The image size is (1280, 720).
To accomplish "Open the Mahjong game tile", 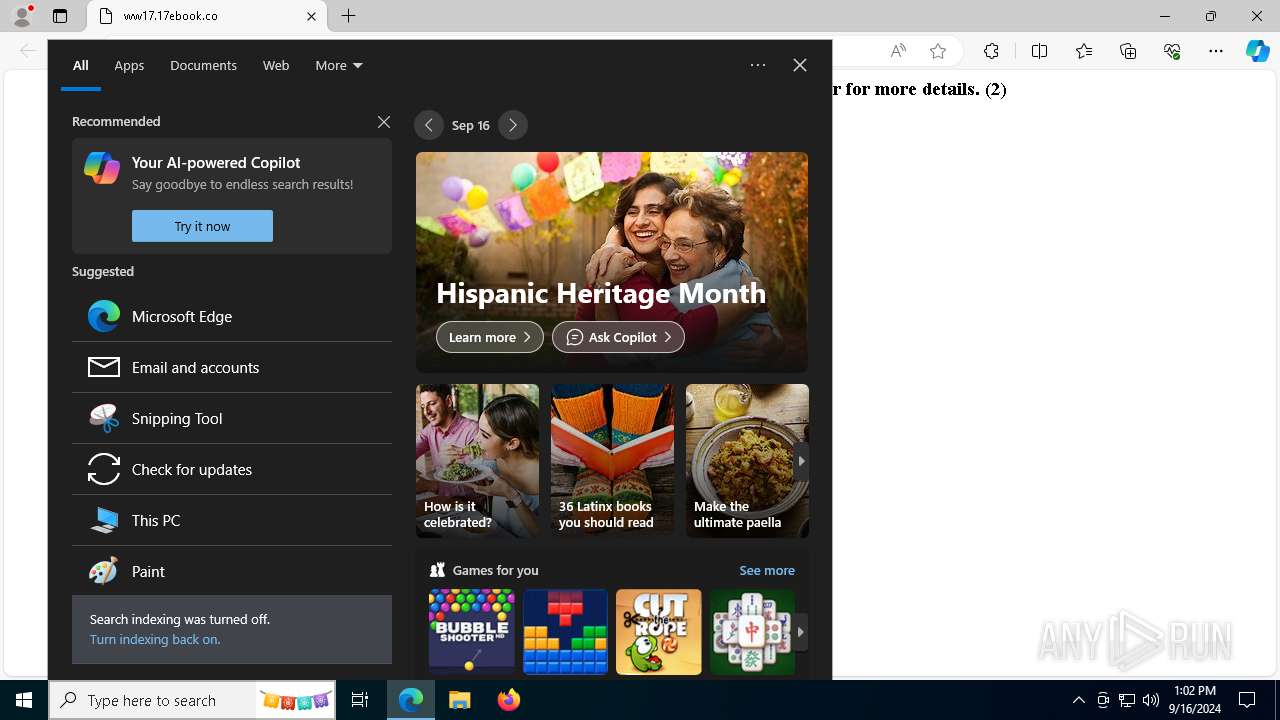I will [x=752, y=632].
